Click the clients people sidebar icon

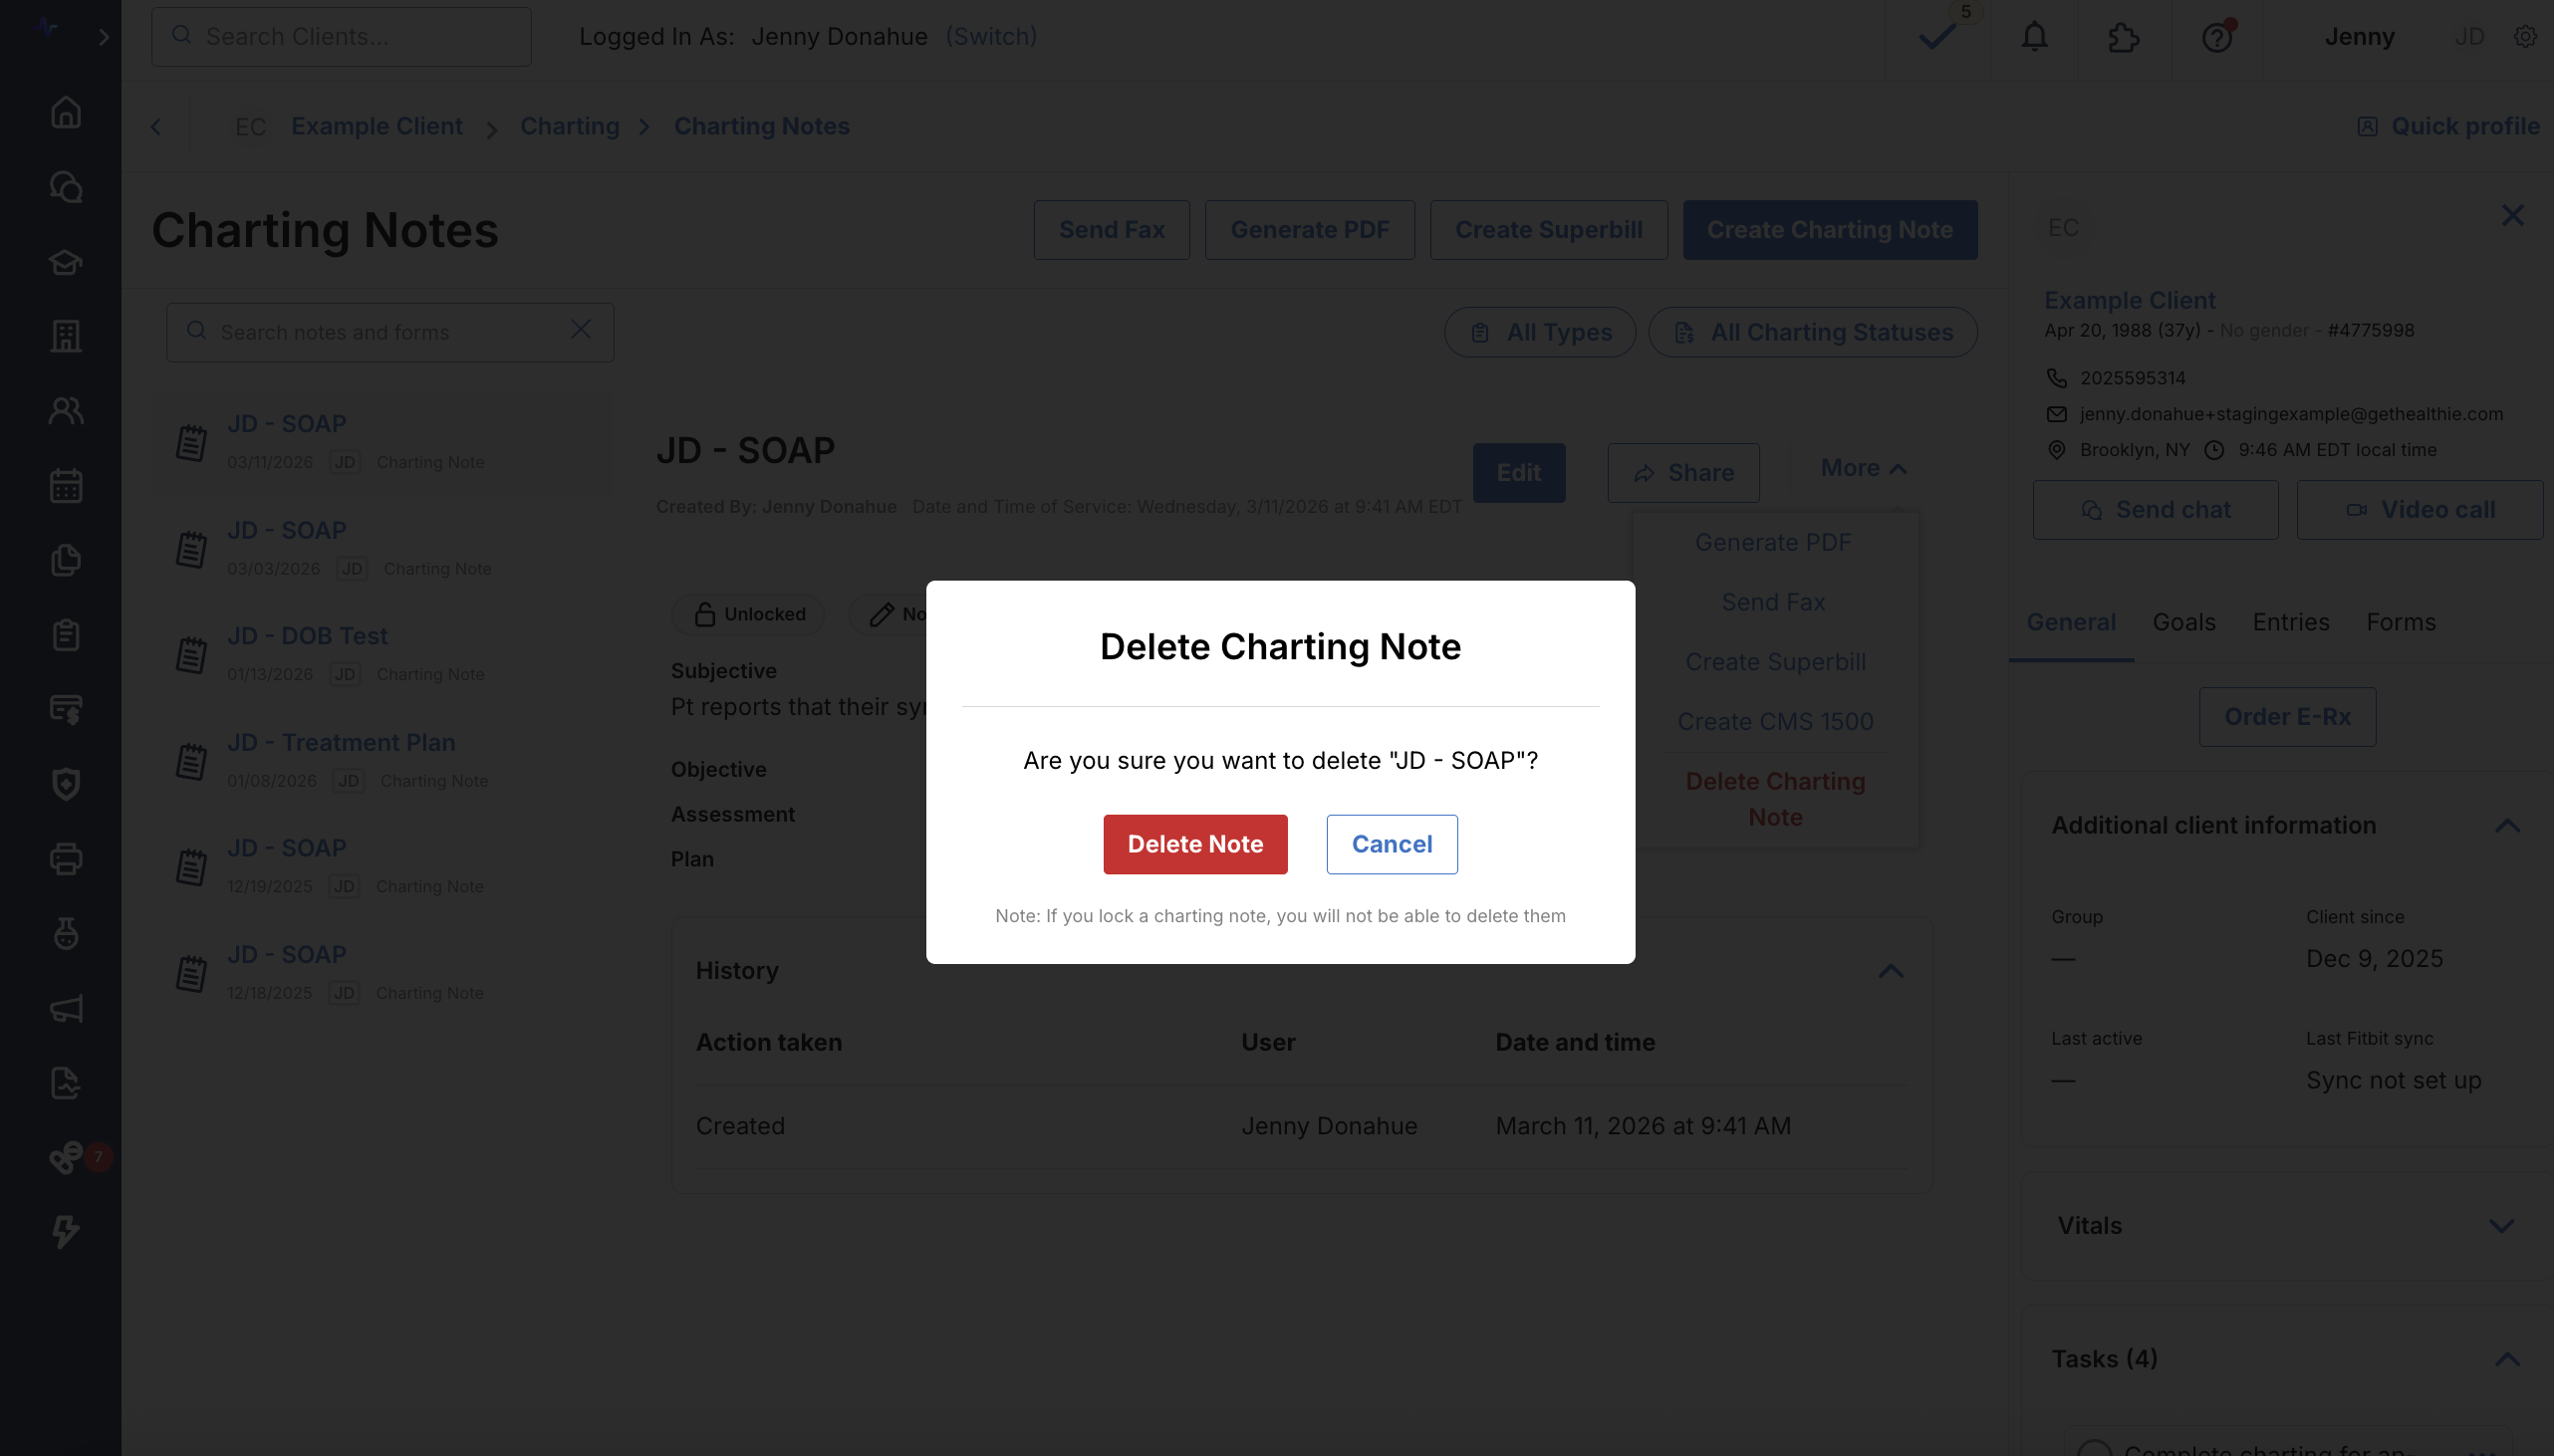(66, 411)
